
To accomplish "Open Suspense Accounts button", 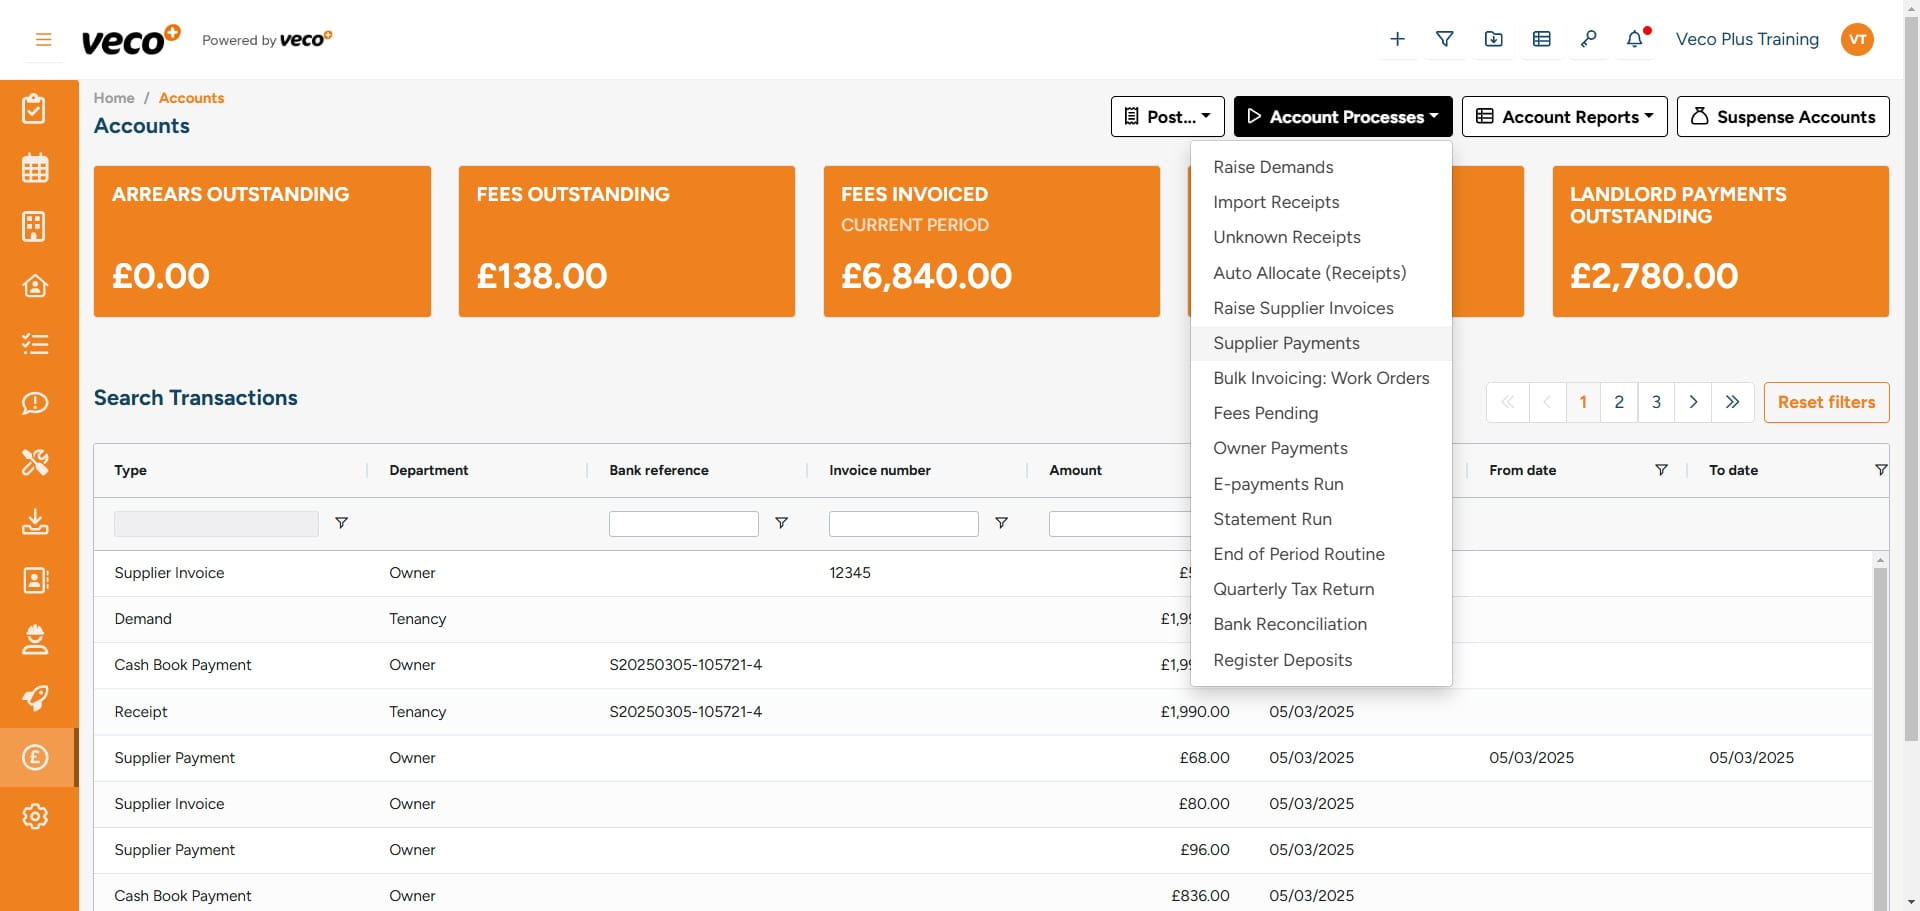I will 1782,117.
